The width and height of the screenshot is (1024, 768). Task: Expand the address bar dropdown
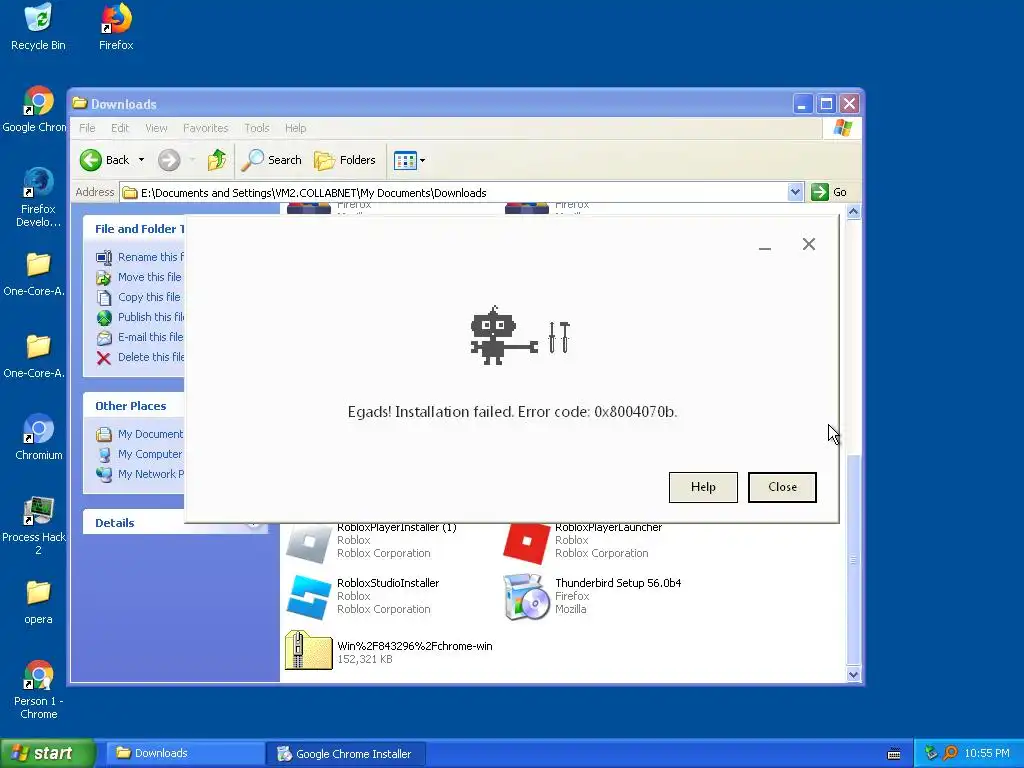(x=795, y=192)
